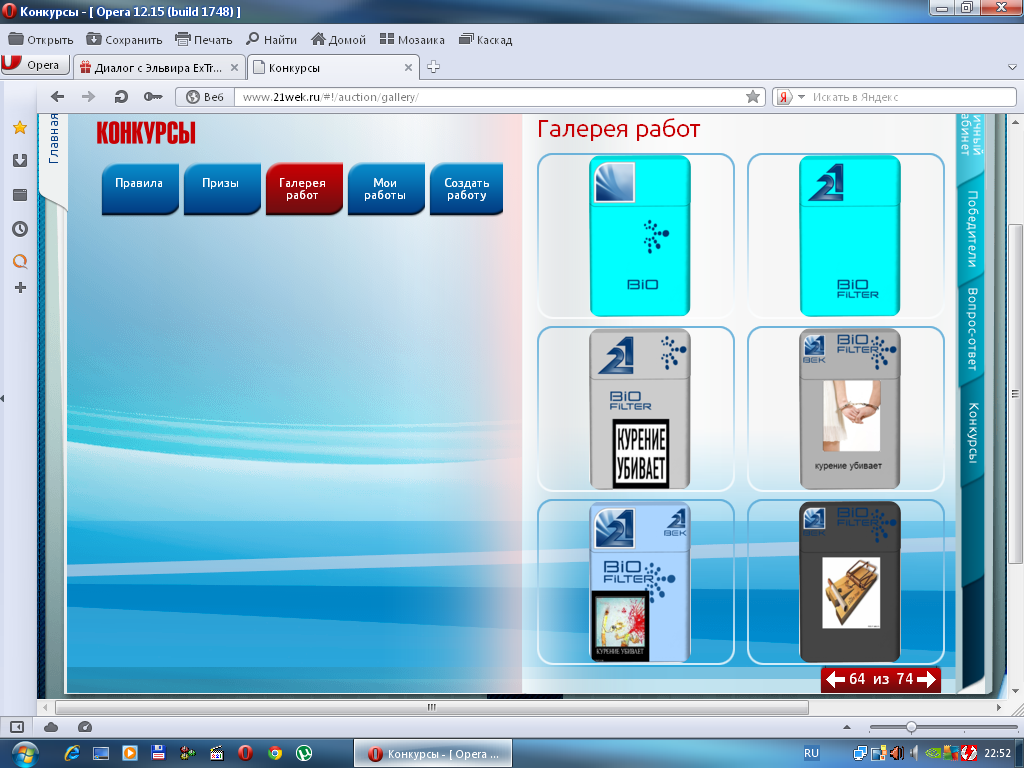Add a panel with sidebar plus

click(20, 287)
